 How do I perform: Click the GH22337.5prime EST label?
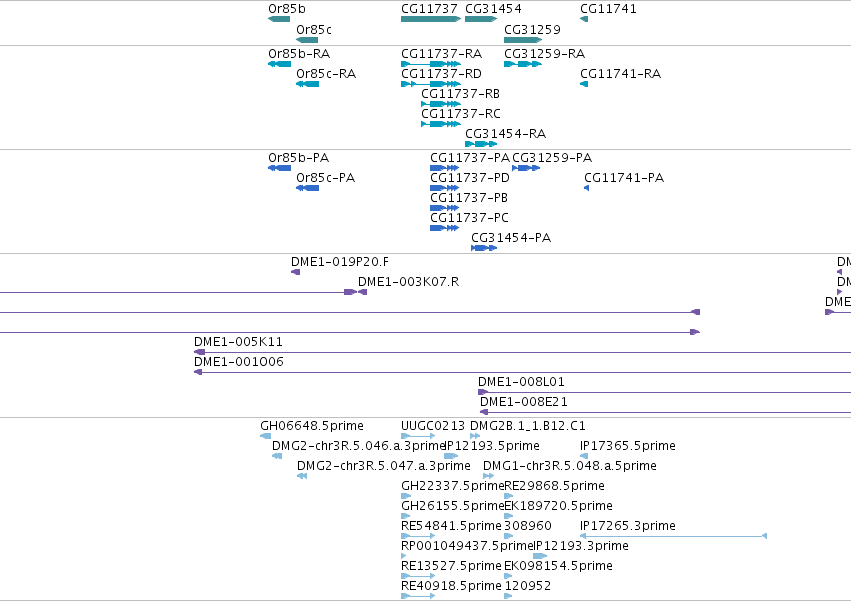pos(453,486)
